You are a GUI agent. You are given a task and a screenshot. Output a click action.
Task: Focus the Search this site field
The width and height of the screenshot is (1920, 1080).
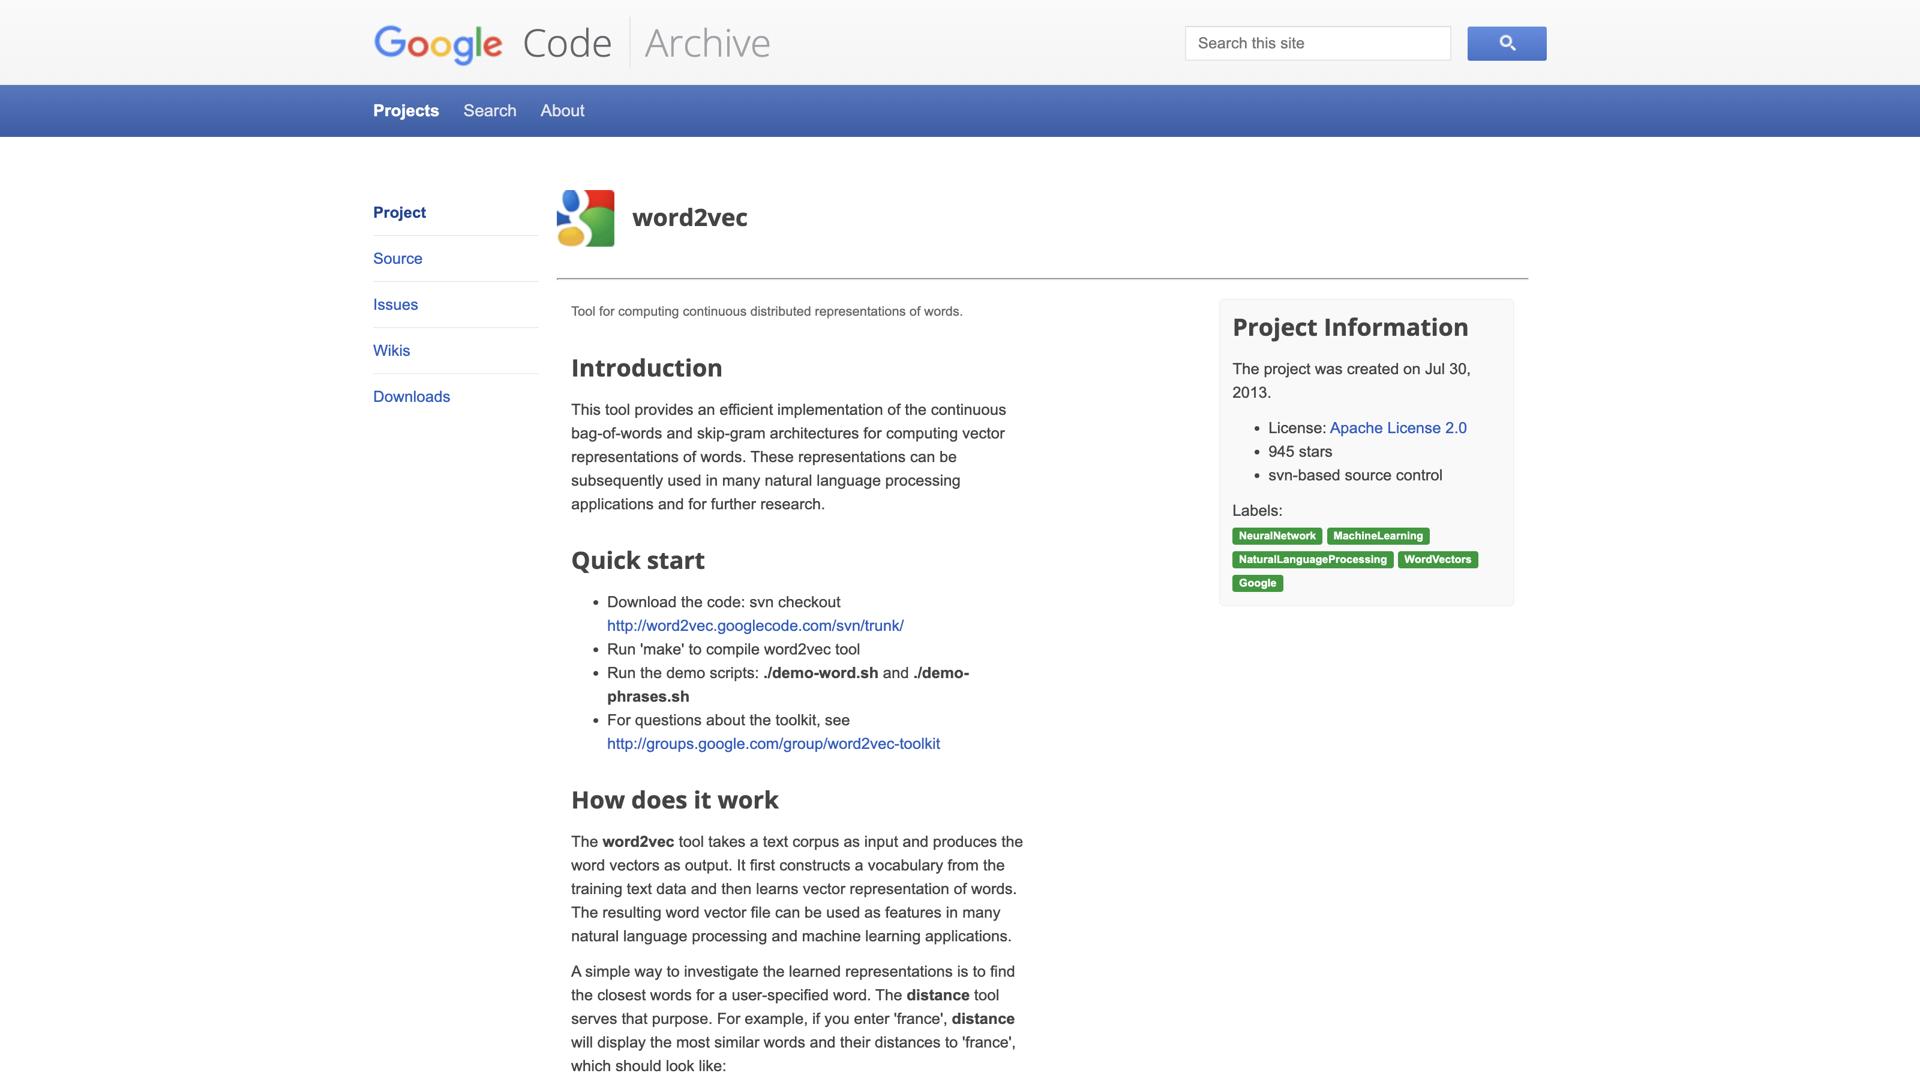[x=1317, y=43]
